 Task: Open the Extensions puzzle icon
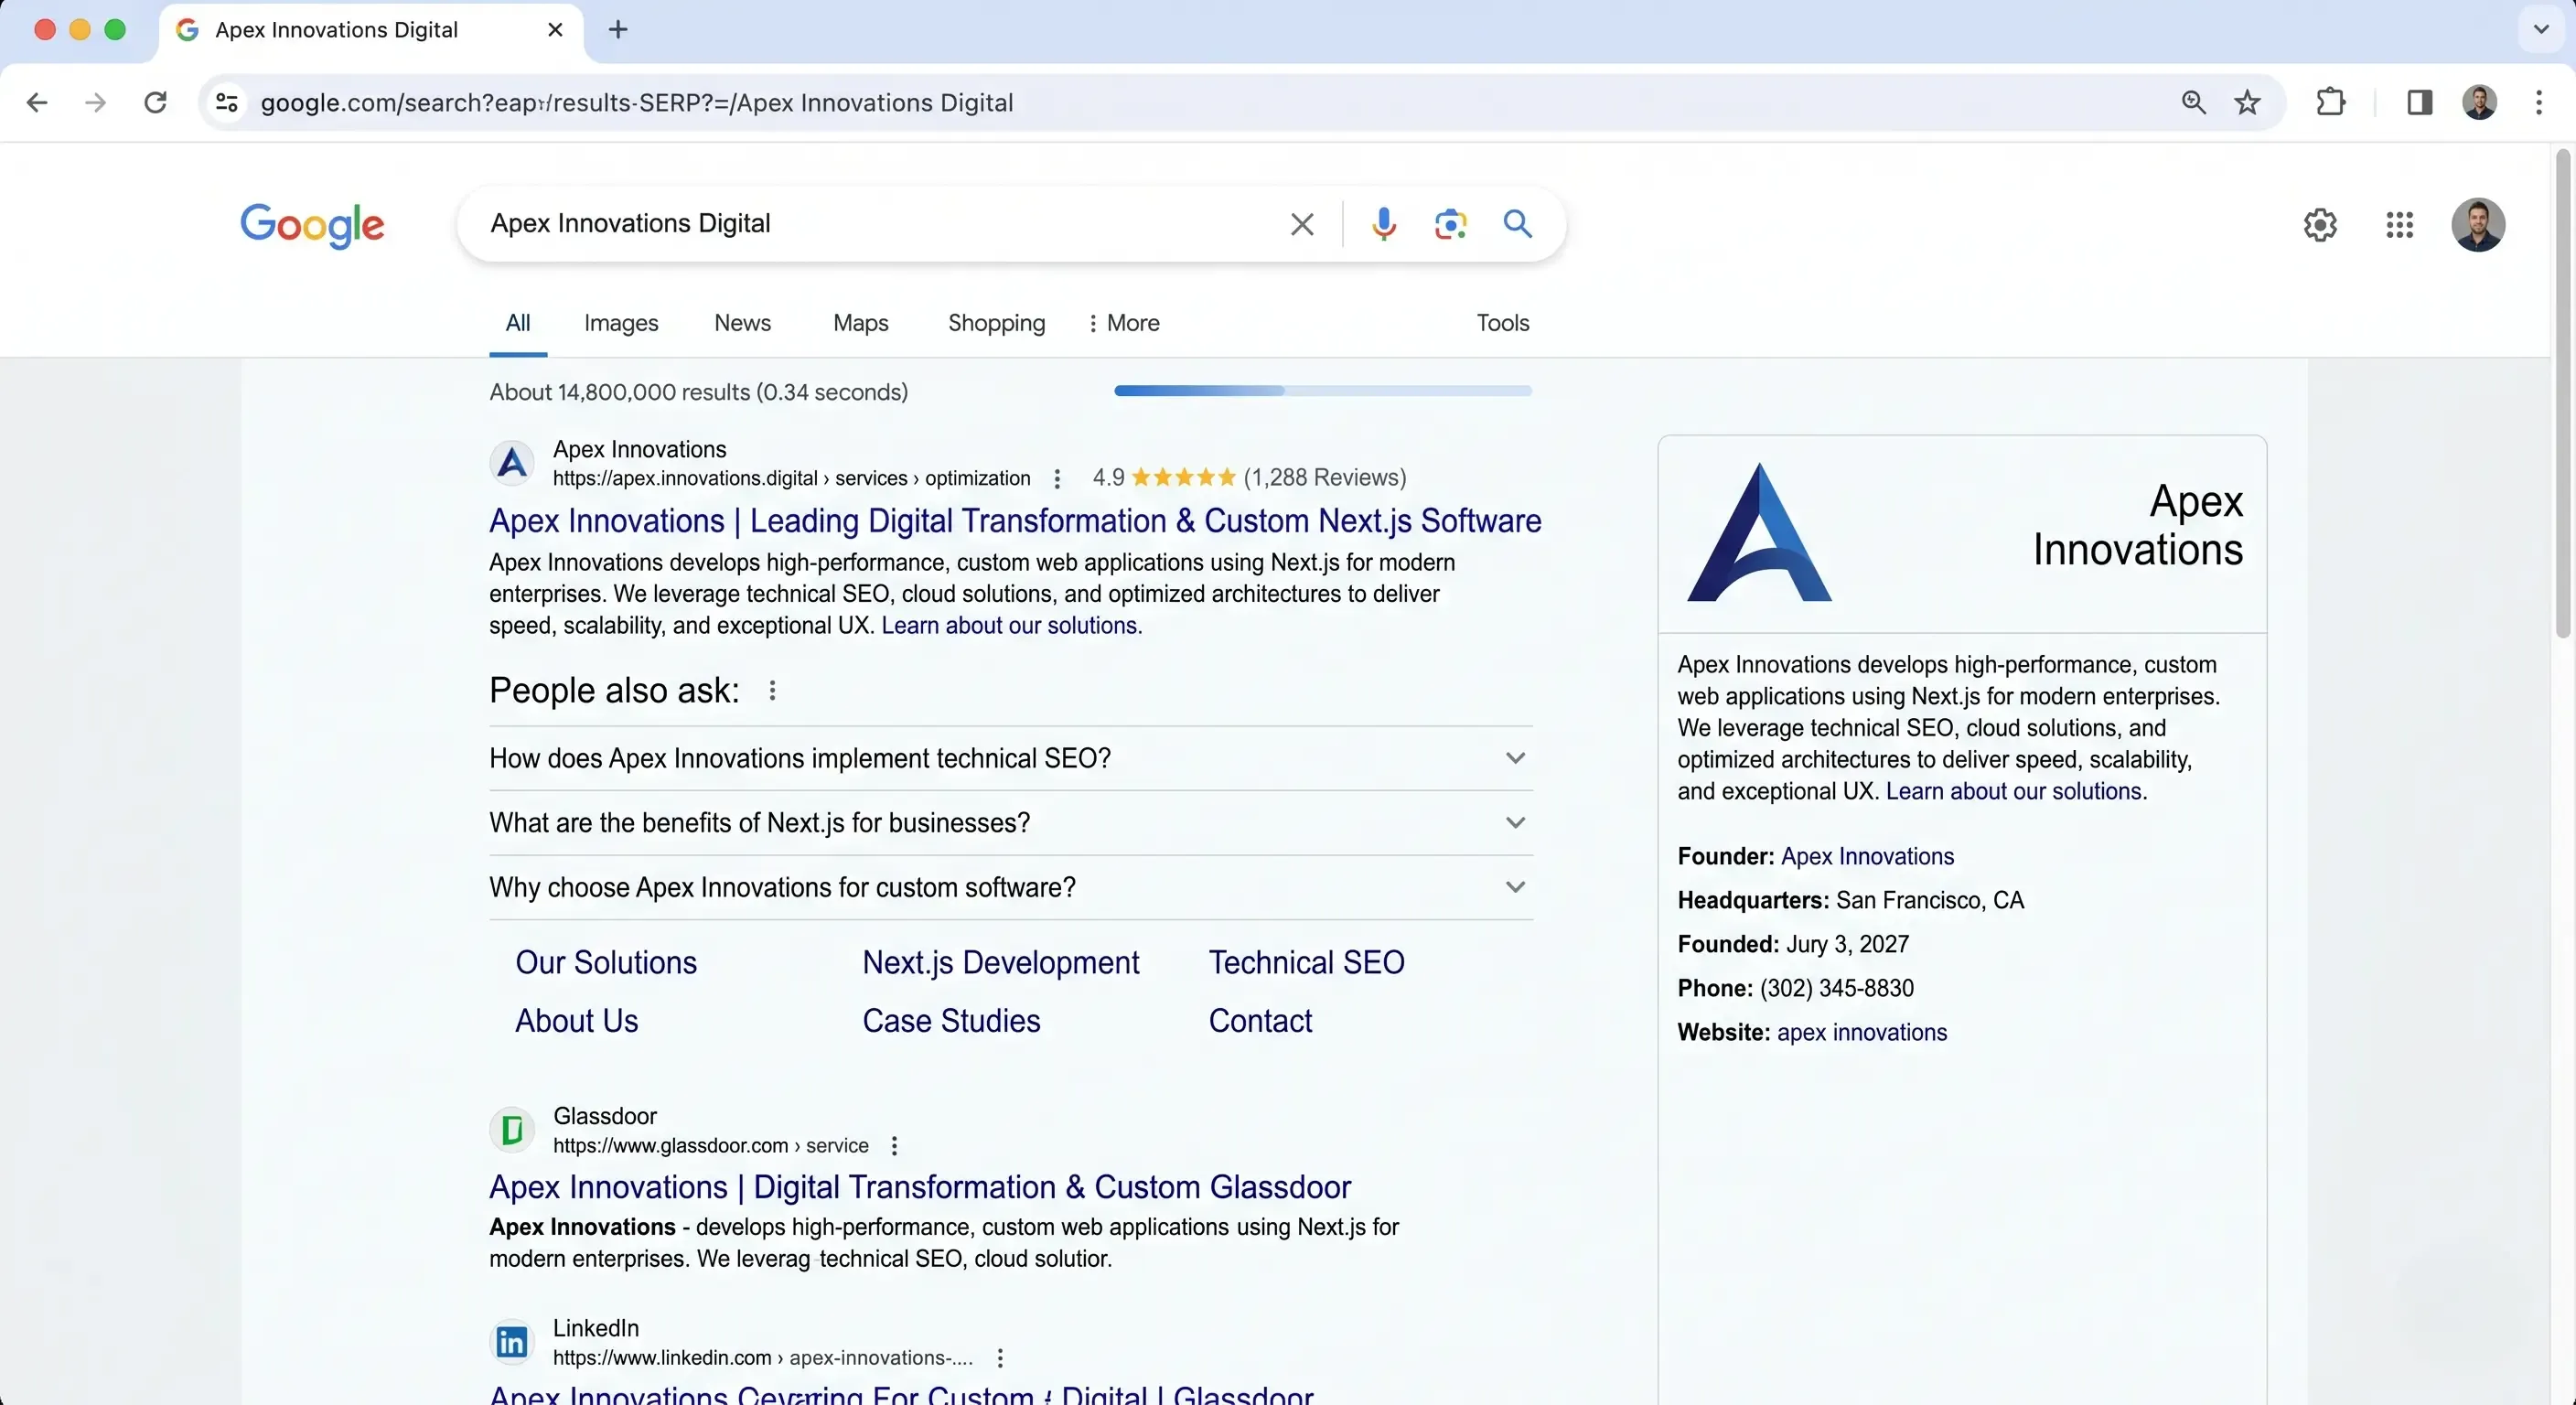click(2330, 102)
